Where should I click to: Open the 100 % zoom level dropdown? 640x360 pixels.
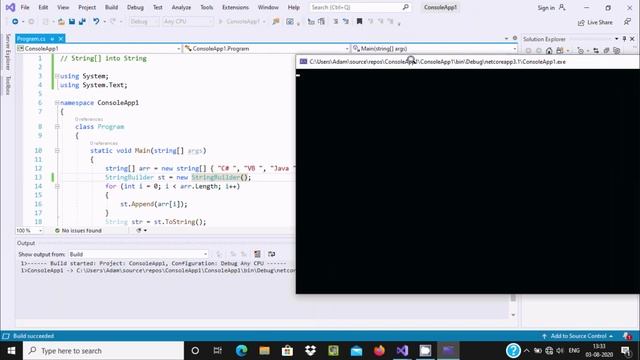coord(29,231)
